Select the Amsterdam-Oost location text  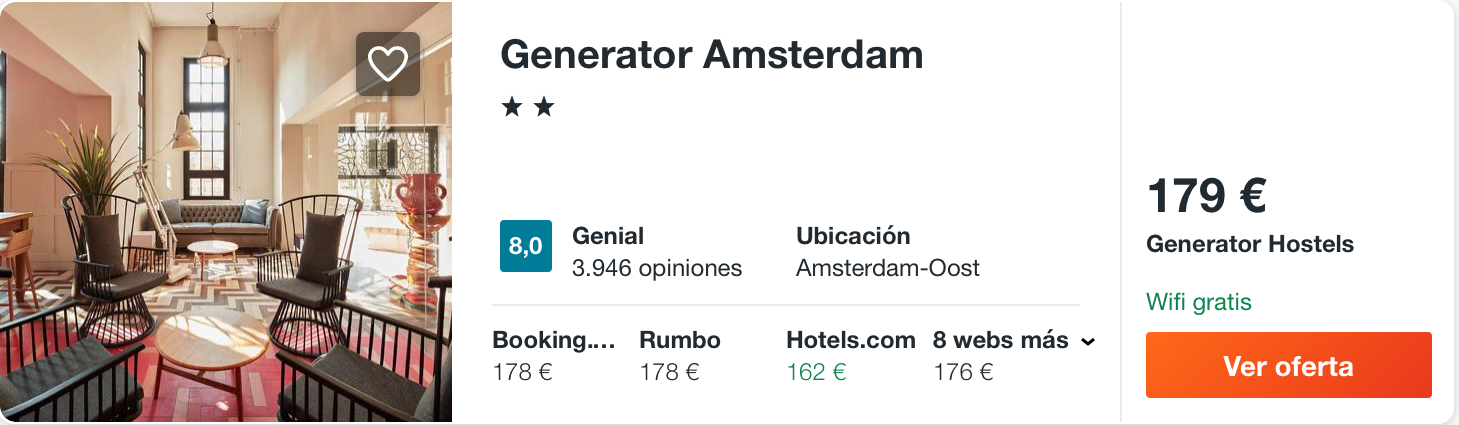click(888, 268)
